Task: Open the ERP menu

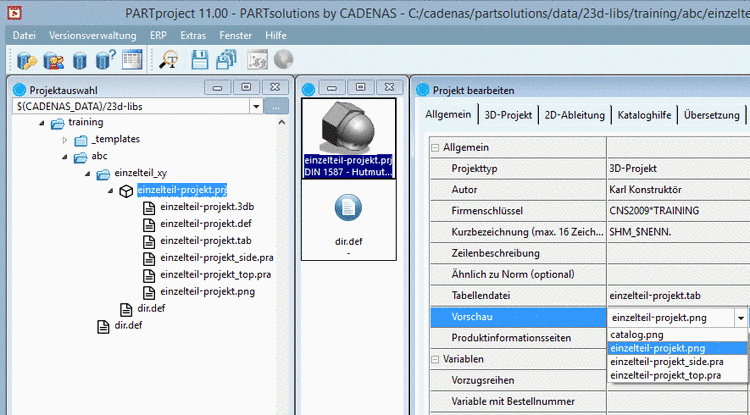Action: (x=158, y=35)
